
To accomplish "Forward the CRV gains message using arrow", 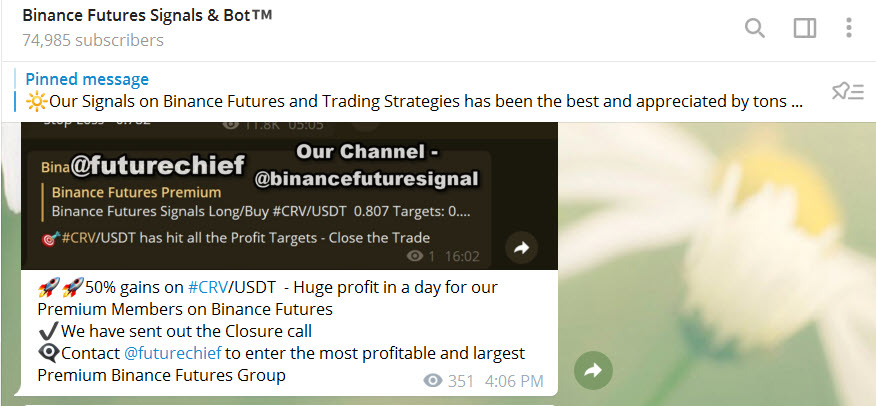I will coord(593,371).
